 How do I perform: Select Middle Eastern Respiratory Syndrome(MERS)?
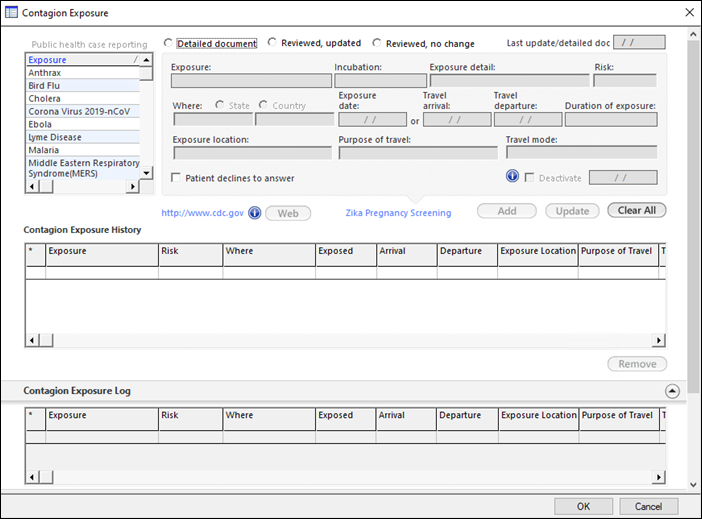pyautogui.click(x=83, y=168)
